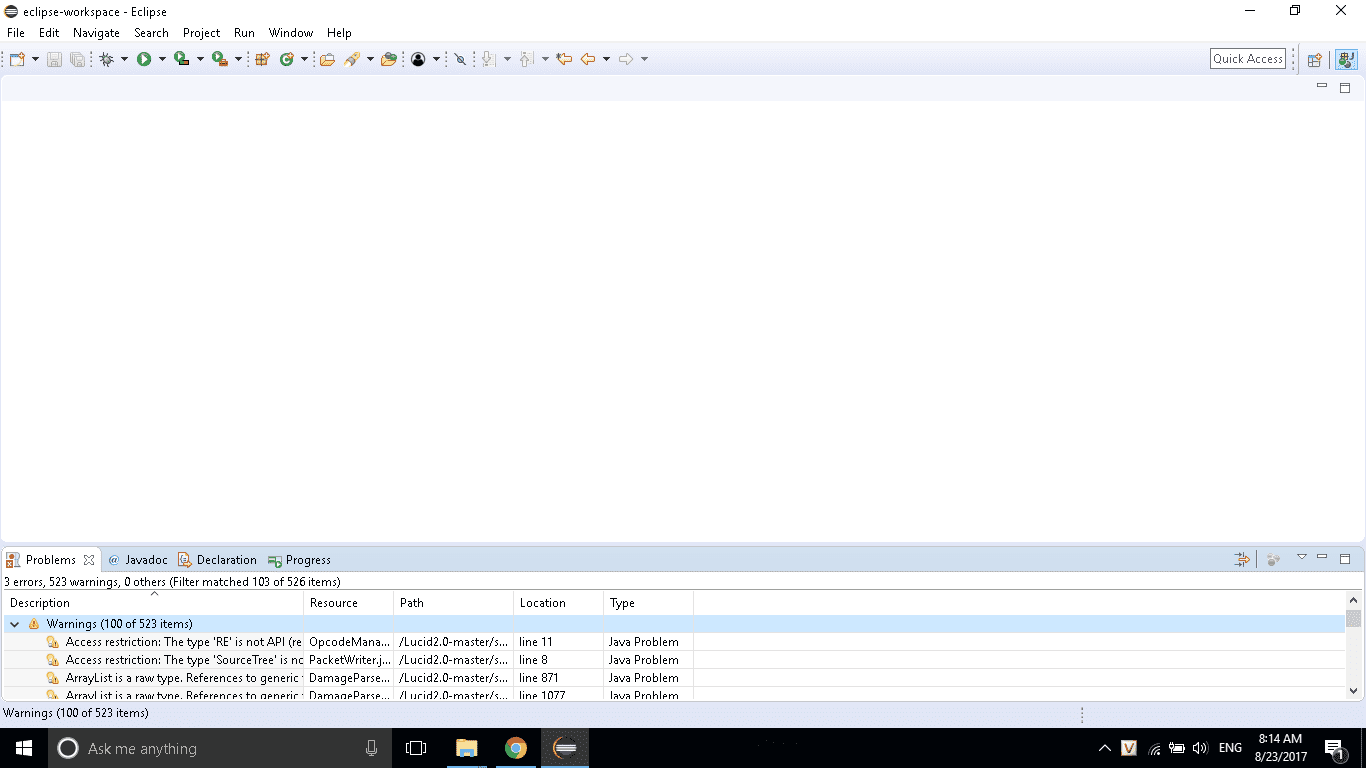Open the Coverage dropdown arrow
The image size is (1366, 768).
point(200,59)
